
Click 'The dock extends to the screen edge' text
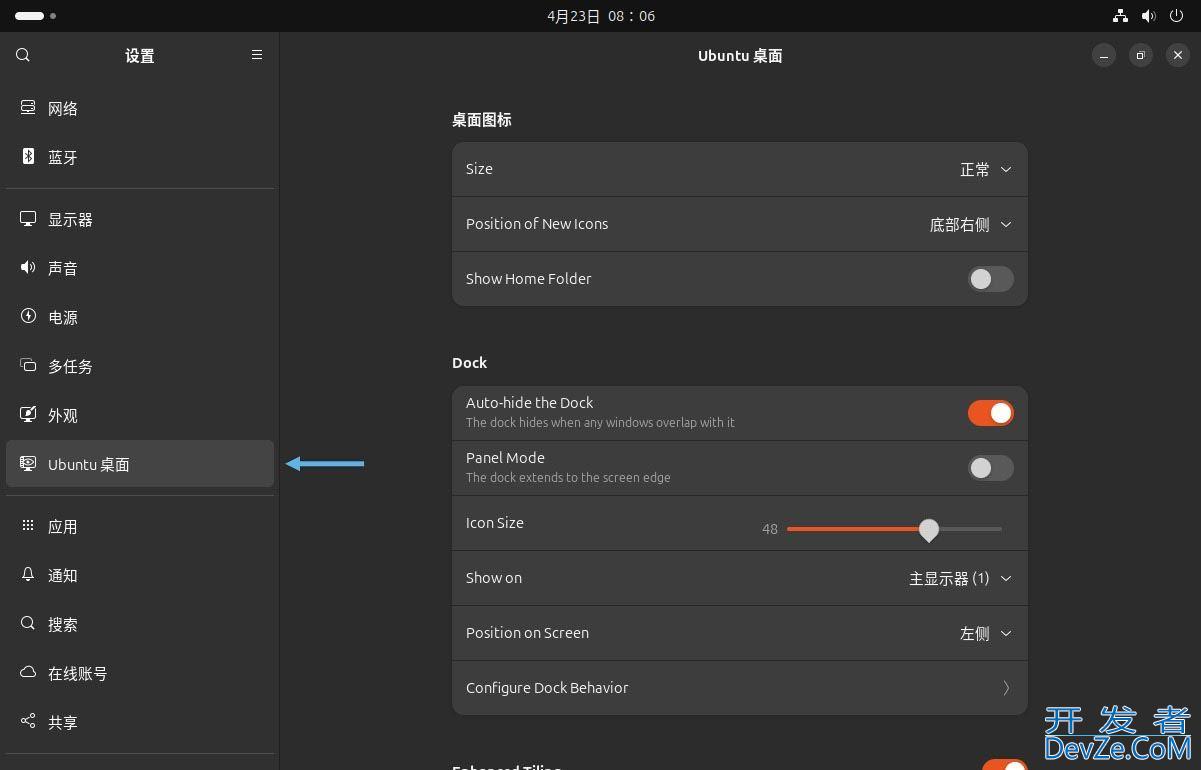pyautogui.click(x=568, y=478)
